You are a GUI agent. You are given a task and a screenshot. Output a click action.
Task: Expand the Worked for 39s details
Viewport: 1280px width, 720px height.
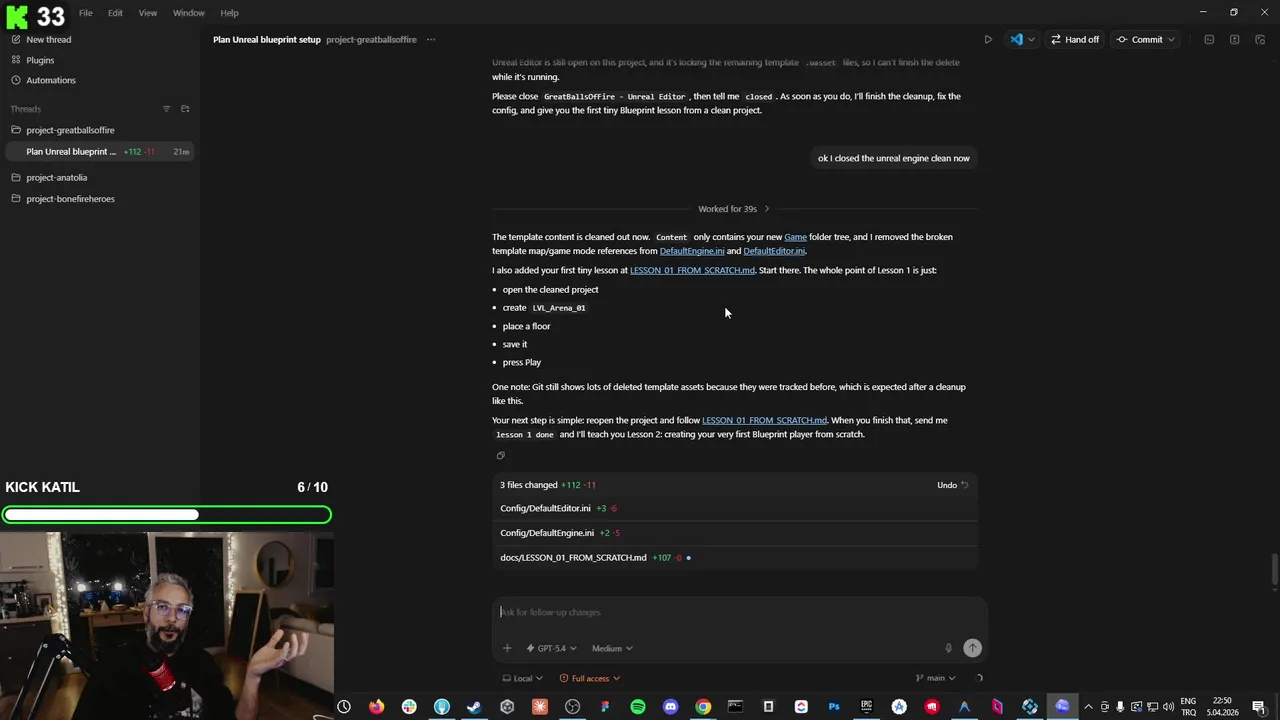(734, 209)
